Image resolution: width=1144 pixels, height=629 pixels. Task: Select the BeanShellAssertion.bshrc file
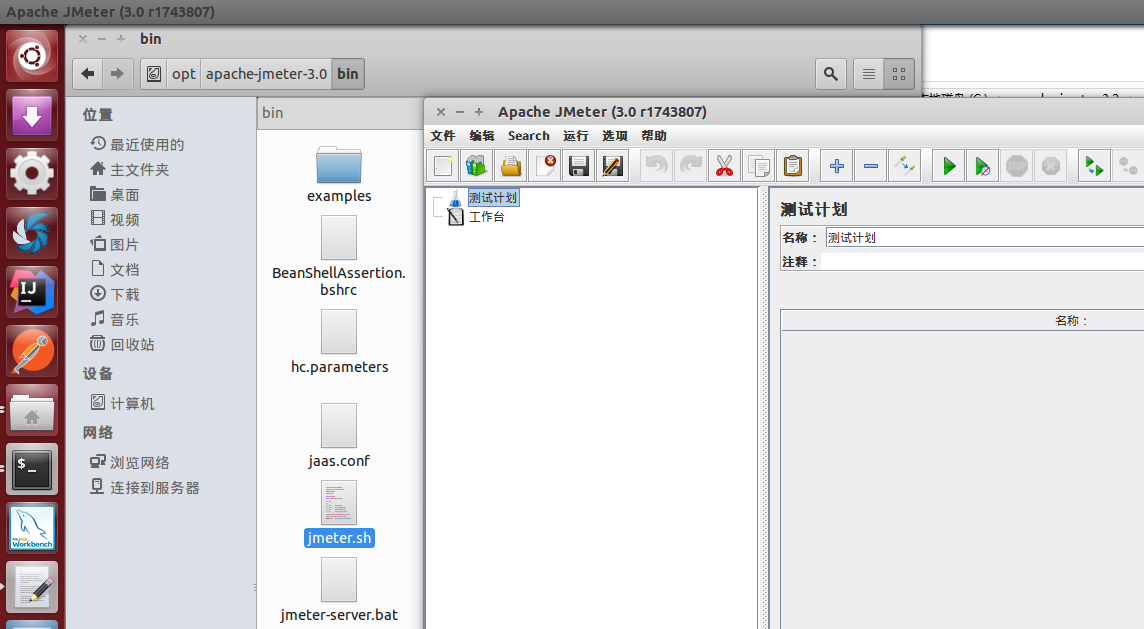339,256
